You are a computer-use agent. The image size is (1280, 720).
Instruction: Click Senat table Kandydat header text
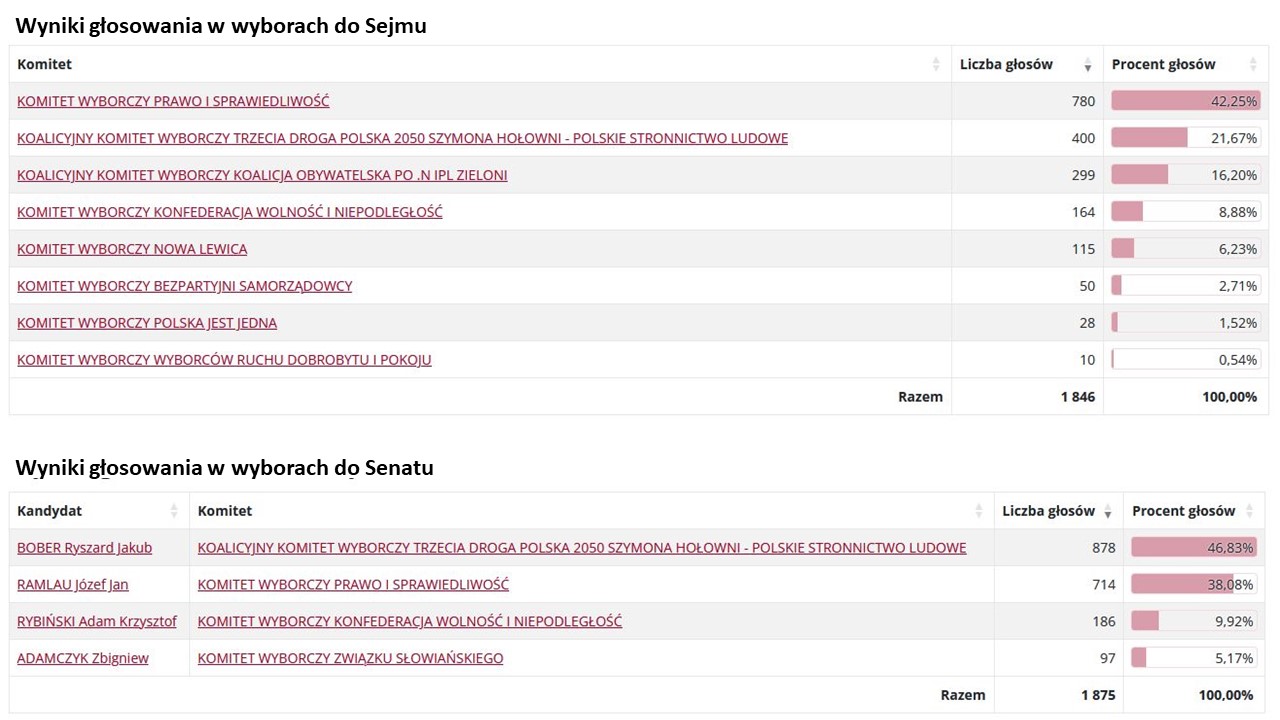(50, 511)
